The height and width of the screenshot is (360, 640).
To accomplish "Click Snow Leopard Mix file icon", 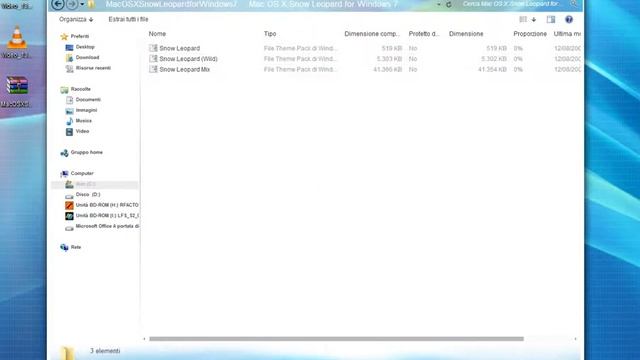I will click(x=153, y=69).
